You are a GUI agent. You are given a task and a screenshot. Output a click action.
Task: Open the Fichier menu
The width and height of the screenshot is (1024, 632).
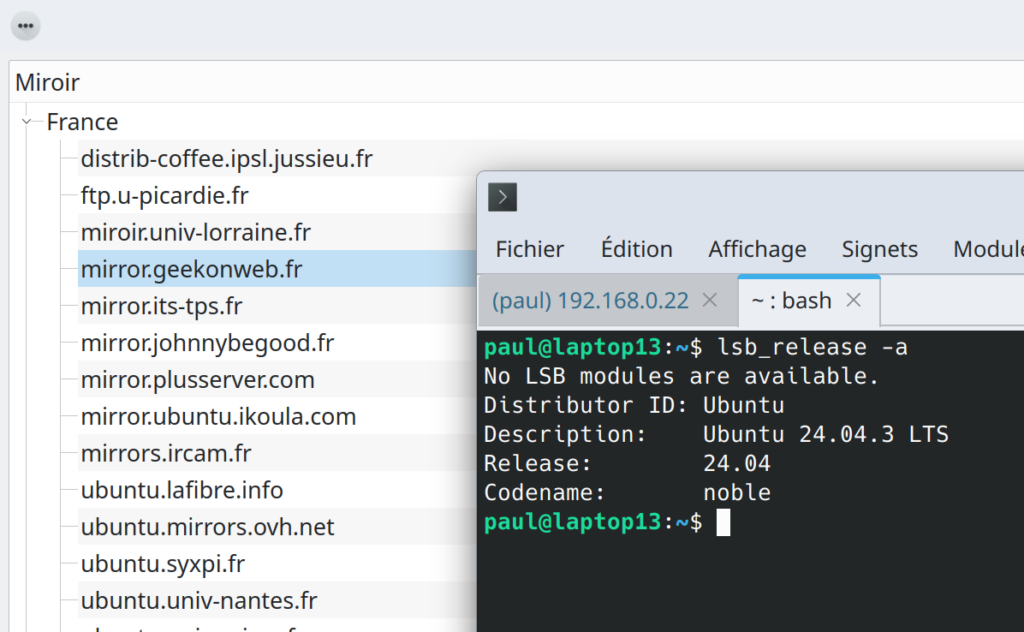[x=529, y=249]
